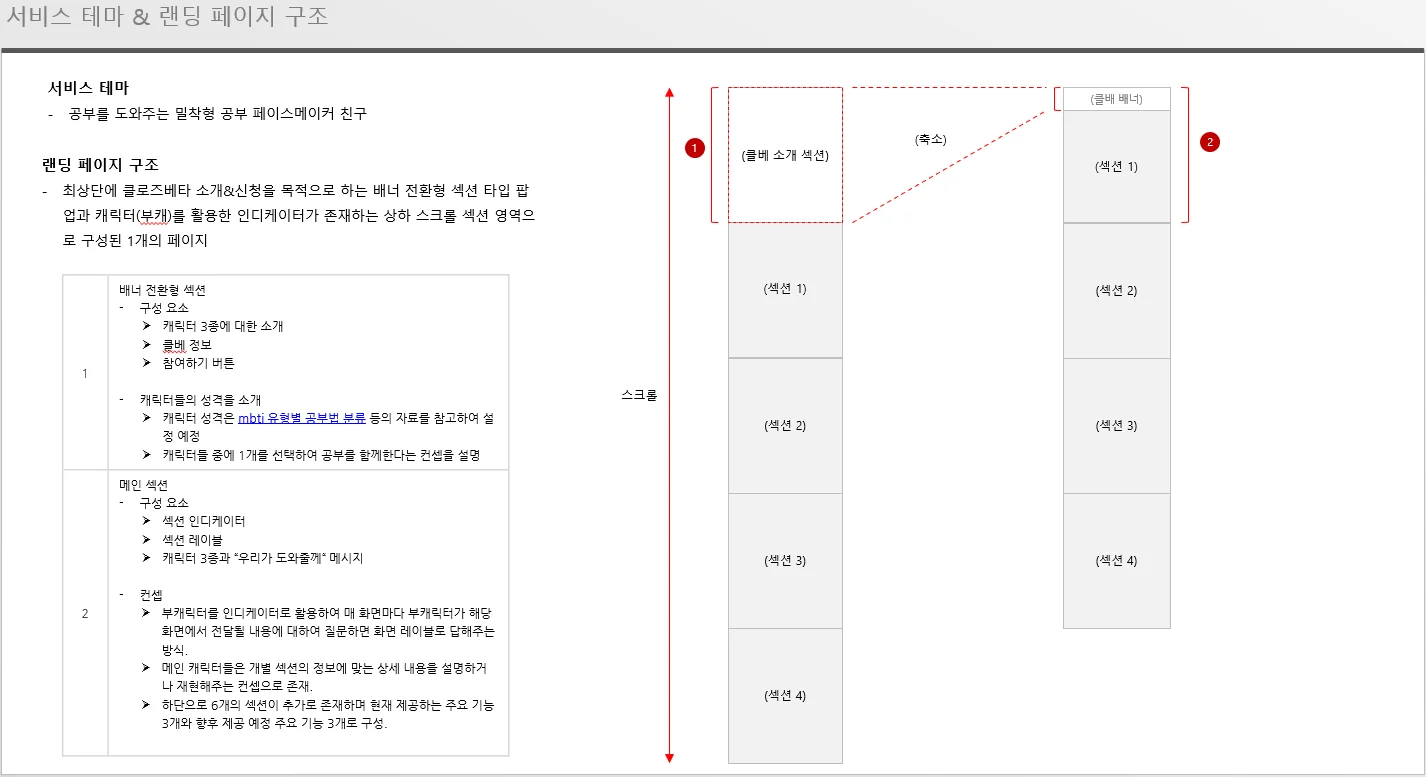The image size is (1426, 777).
Task: Click the bullet starting 캐릭터들 중에 1개를 선택하여
Action: tap(321, 455)
